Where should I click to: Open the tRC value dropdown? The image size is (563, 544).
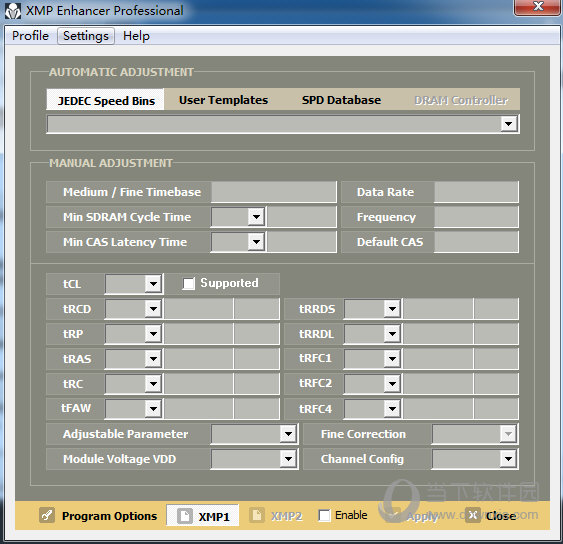tap(153, 384)
